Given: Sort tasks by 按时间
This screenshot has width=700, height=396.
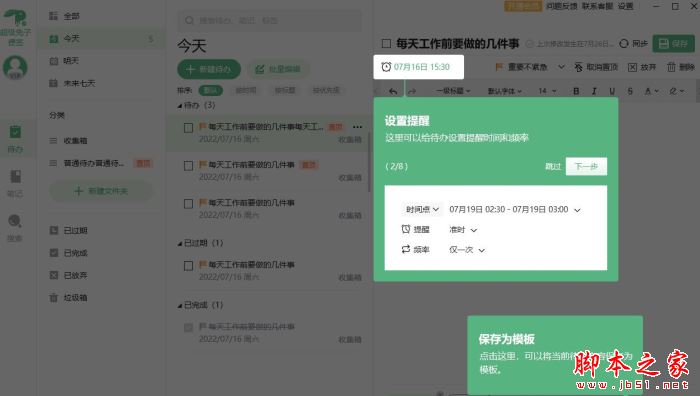Looking at the screenshot, I should pos(246,90).
